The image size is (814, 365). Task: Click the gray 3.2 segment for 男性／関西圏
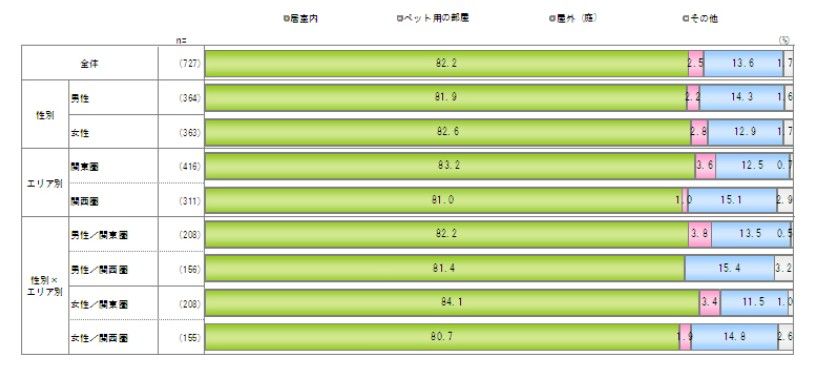tap(783, 268)
